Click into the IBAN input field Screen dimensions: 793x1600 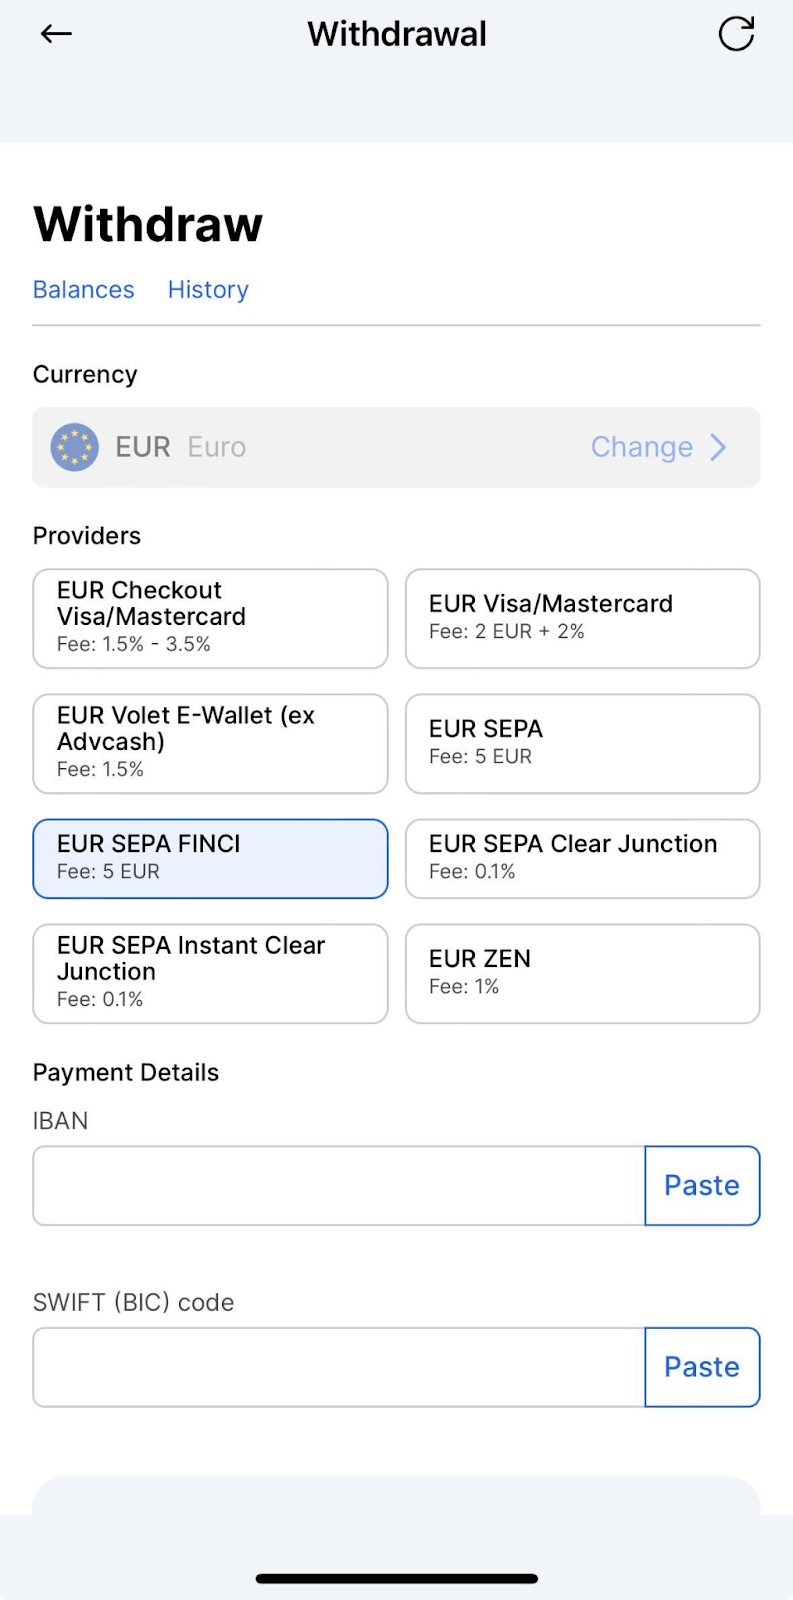[339, 1185]
